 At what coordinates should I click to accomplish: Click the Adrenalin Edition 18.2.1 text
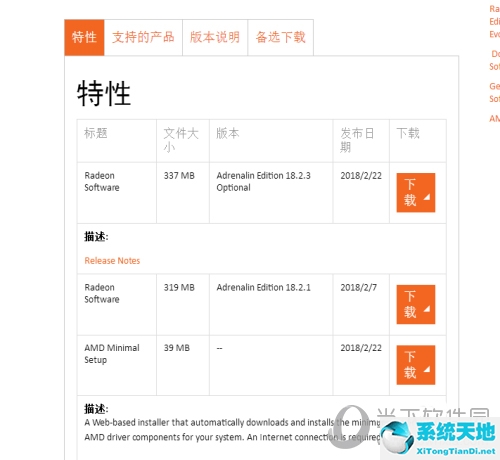coord(263,287)
